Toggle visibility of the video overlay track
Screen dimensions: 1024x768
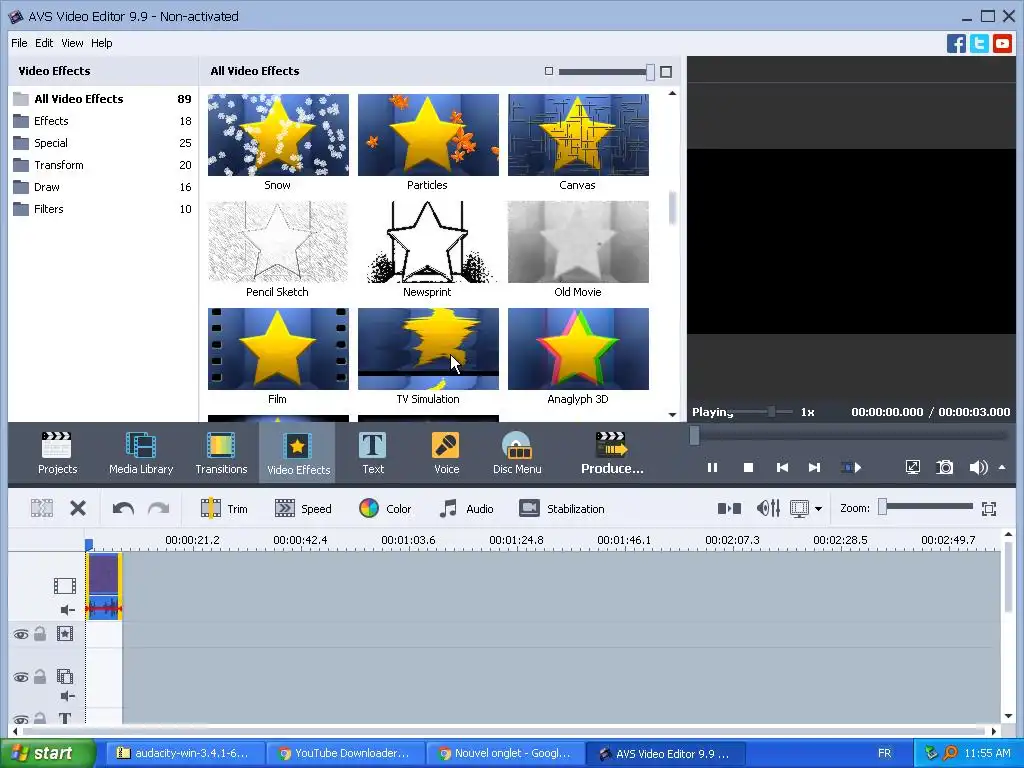21,677
